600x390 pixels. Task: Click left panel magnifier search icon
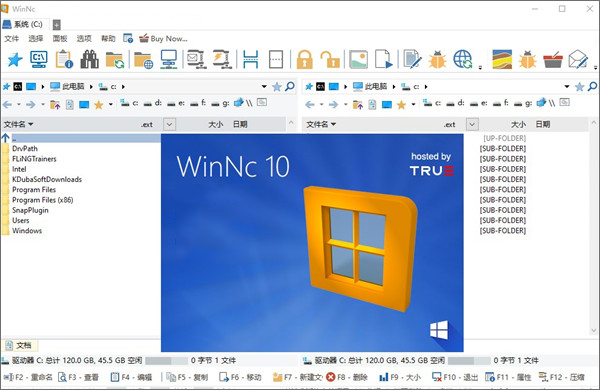290,86
